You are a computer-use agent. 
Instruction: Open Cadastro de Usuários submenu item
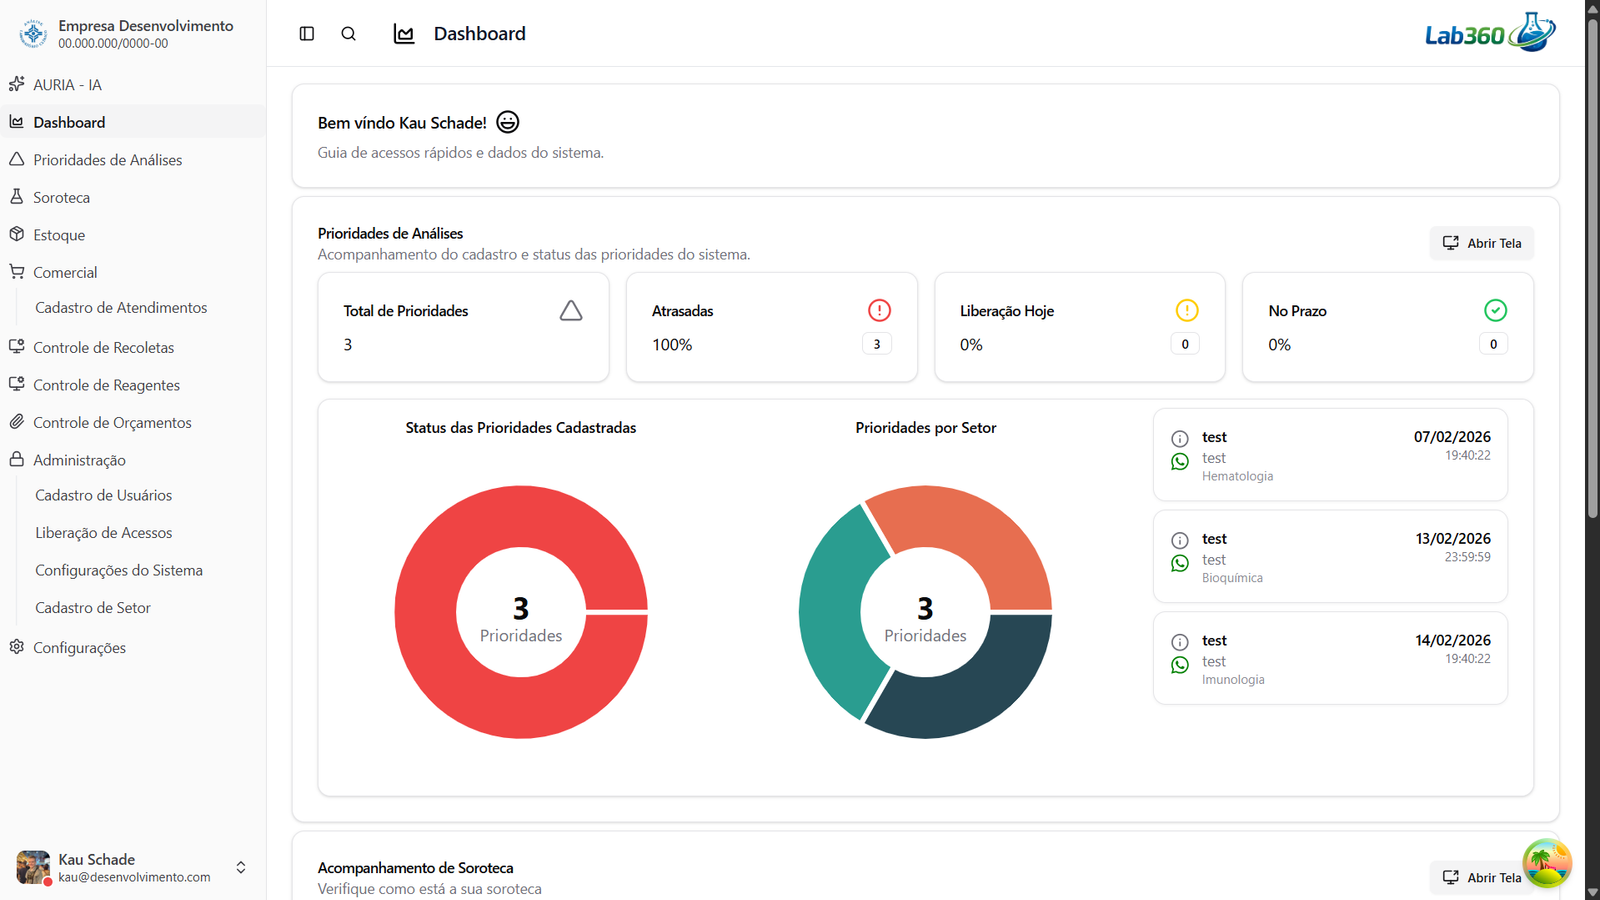[103, 495]
